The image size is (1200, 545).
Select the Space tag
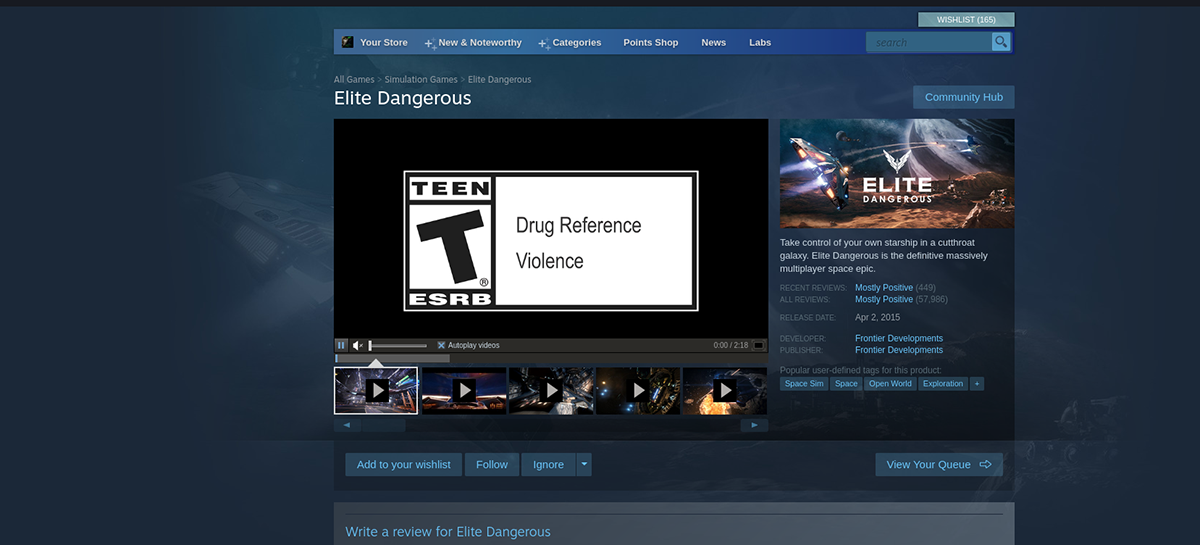tap(846, 384)
